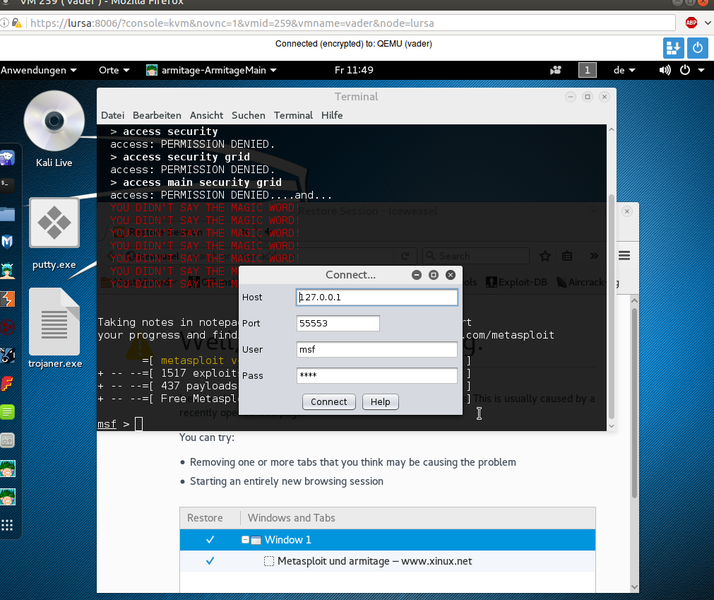This screenshot has height=600, width=714.
Task: Uncheck restore checkmark for Window 1
Action: click(210, 540)
